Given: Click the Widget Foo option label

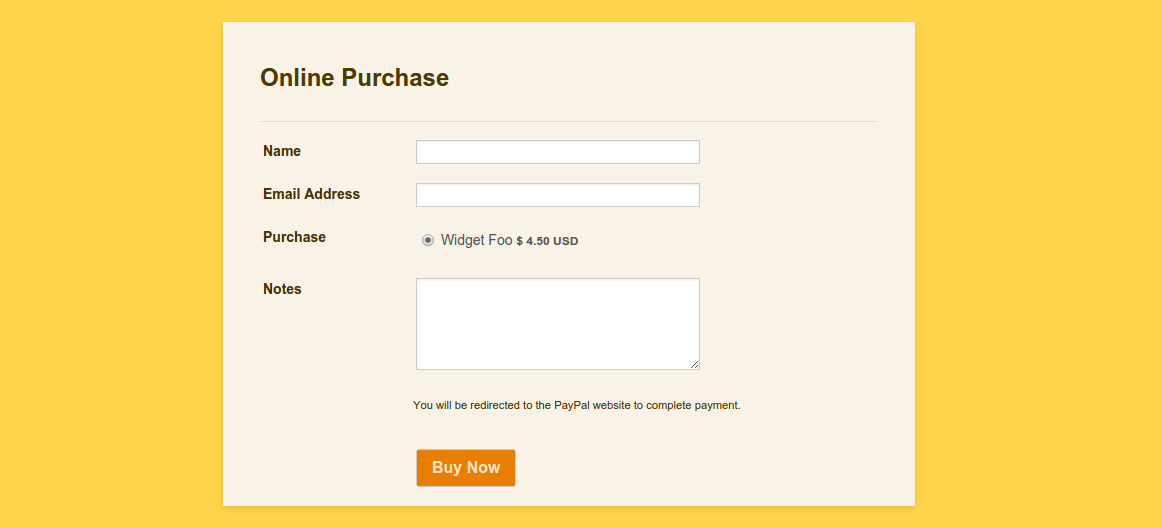Looking at the screenshot, I should tap(477, 240).
